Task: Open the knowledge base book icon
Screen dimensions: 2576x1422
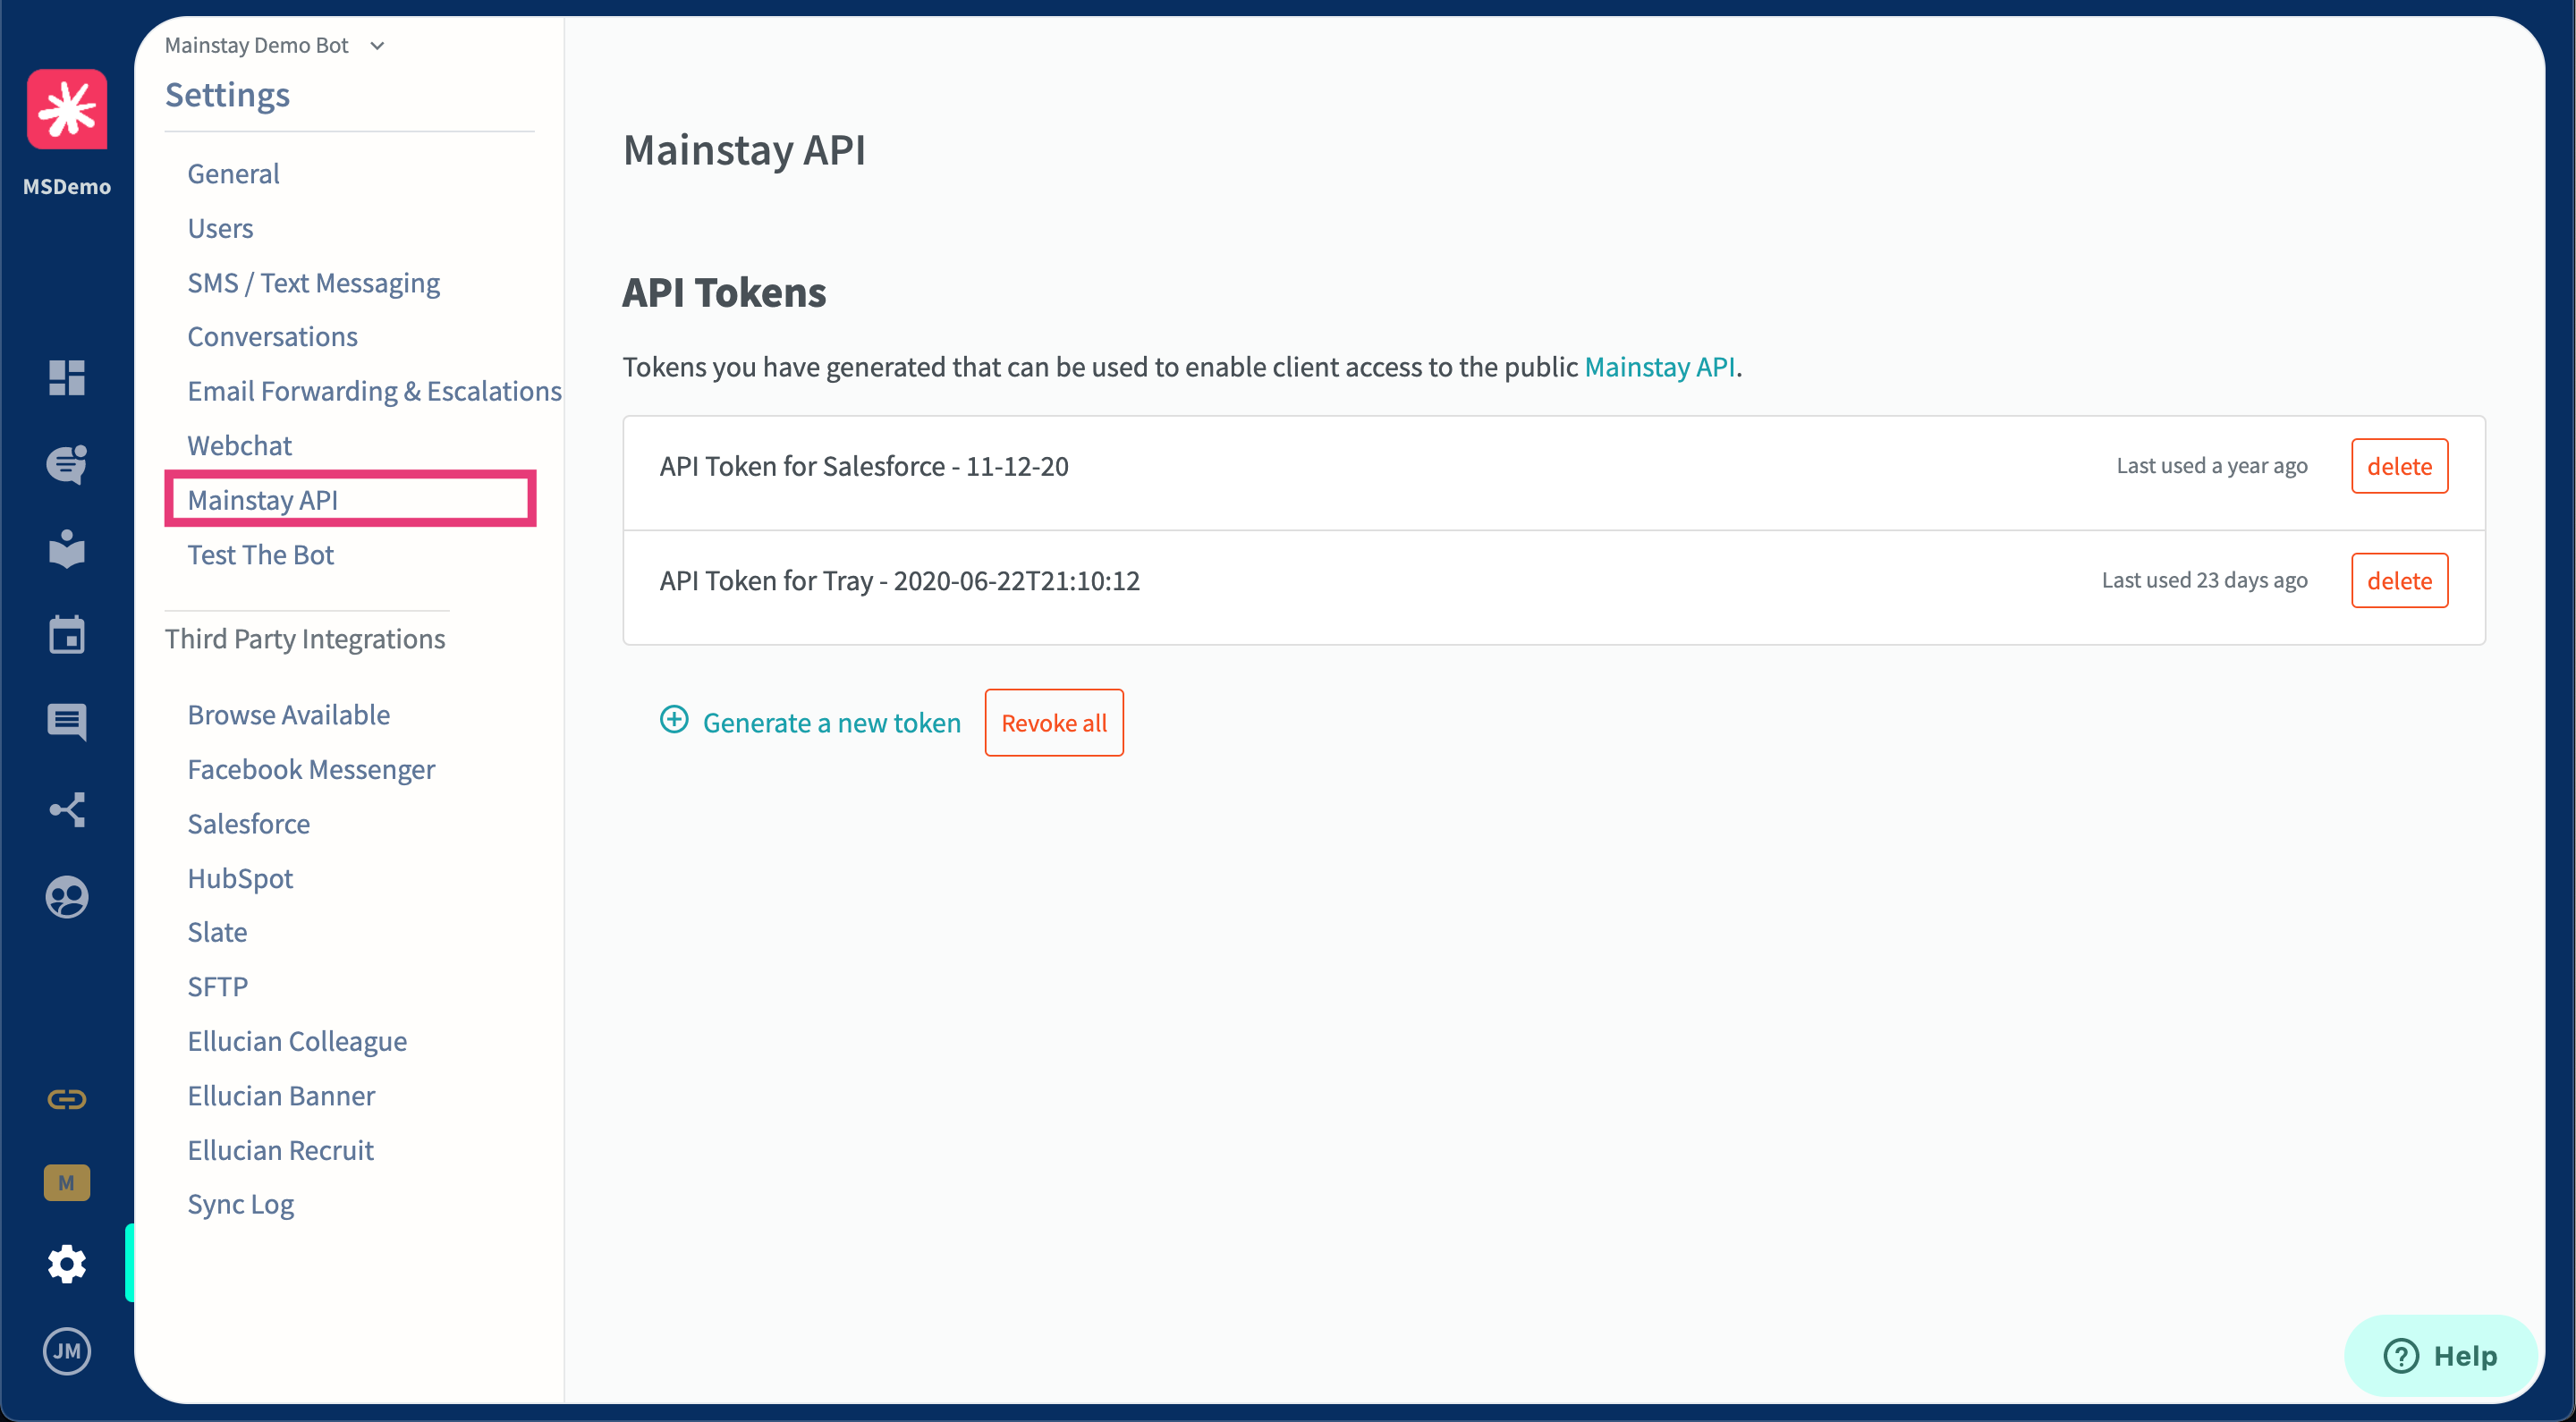Action: point(67,549)
